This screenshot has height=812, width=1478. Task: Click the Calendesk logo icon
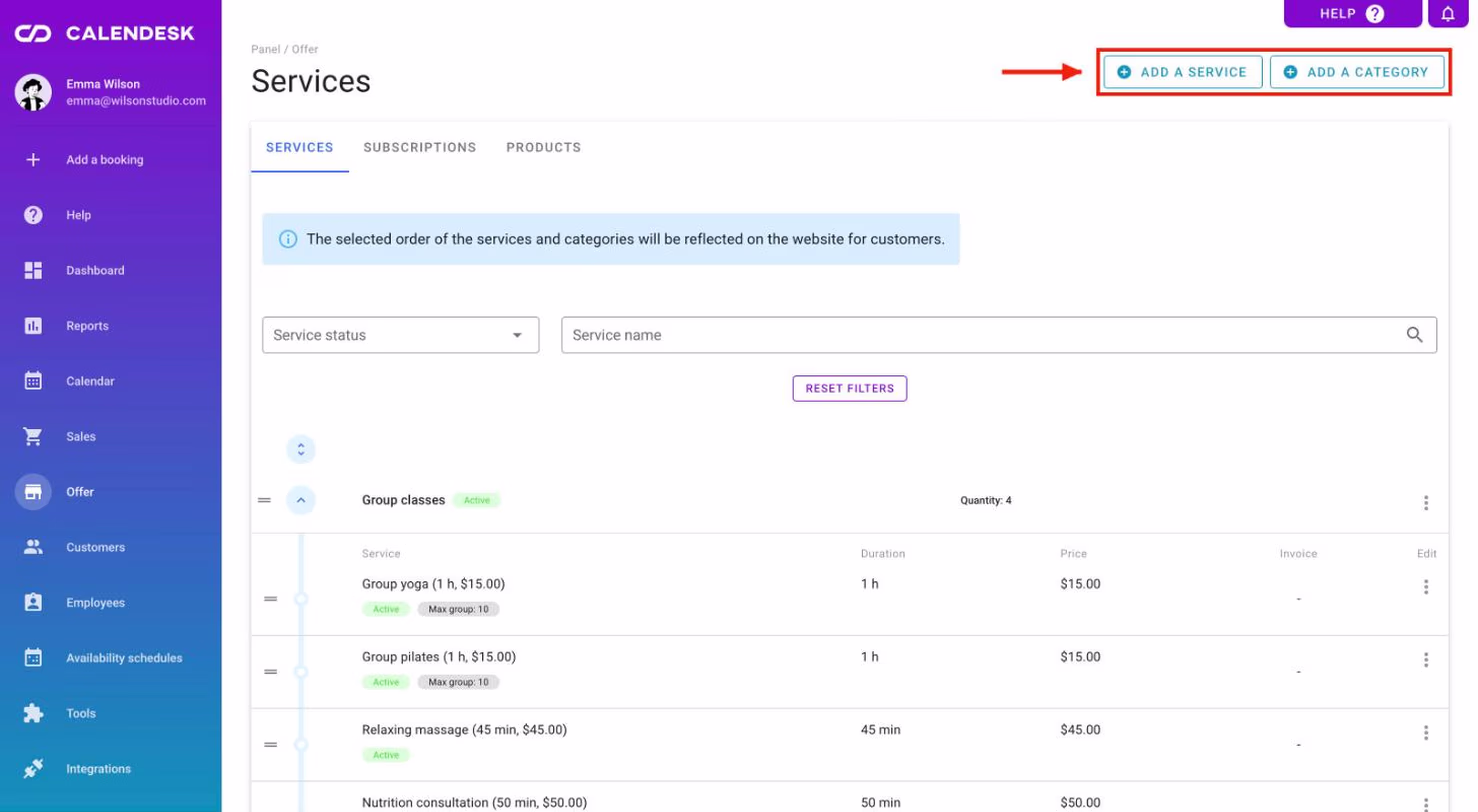point(32,34)
